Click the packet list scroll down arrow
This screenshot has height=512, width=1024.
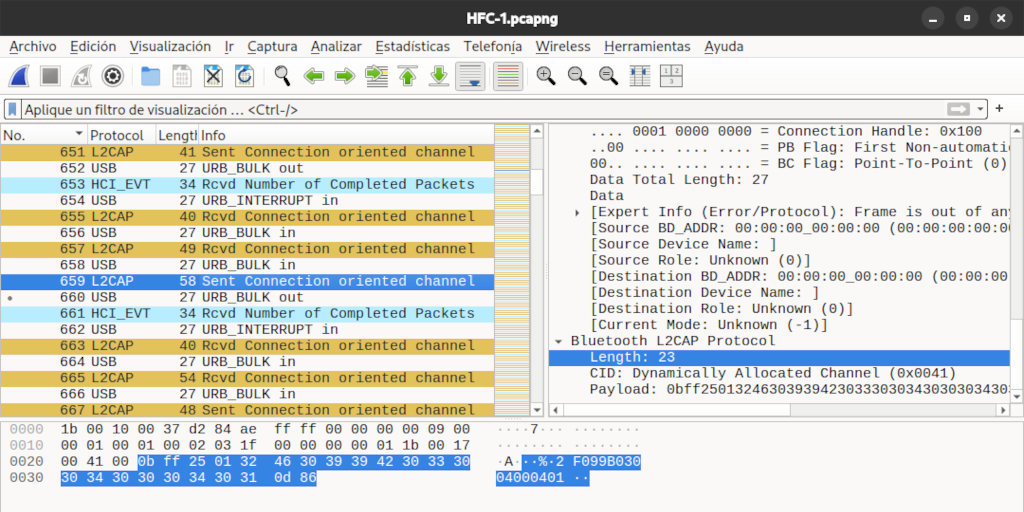(537, 409)
